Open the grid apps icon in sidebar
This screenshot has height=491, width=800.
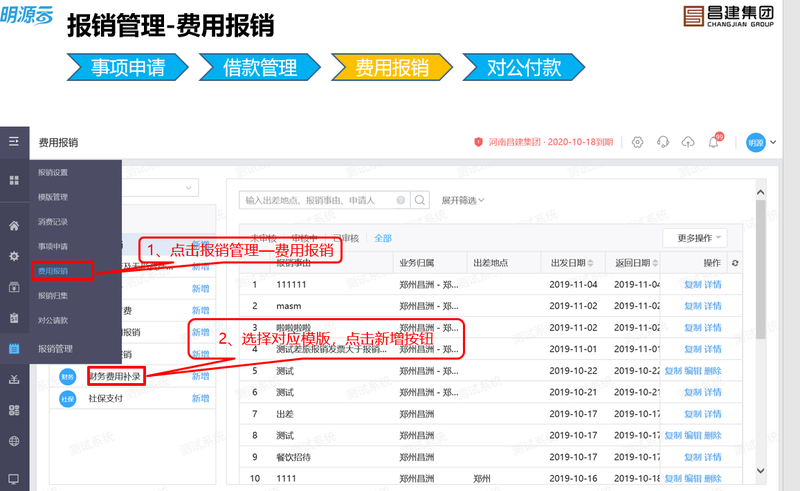[x=14, y=180]
